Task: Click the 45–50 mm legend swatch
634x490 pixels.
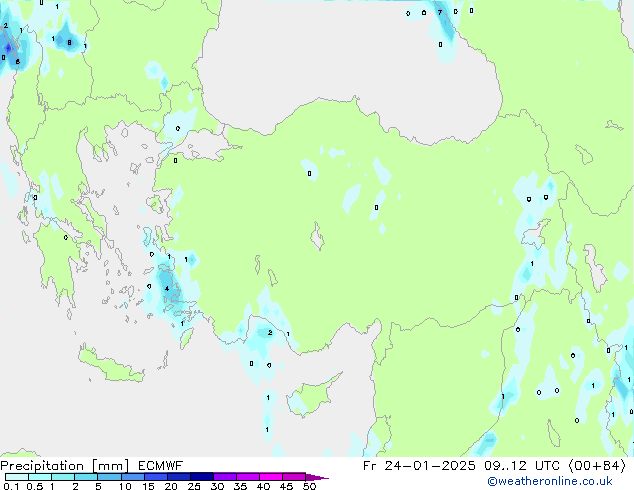Action: [x=294, y=477]
